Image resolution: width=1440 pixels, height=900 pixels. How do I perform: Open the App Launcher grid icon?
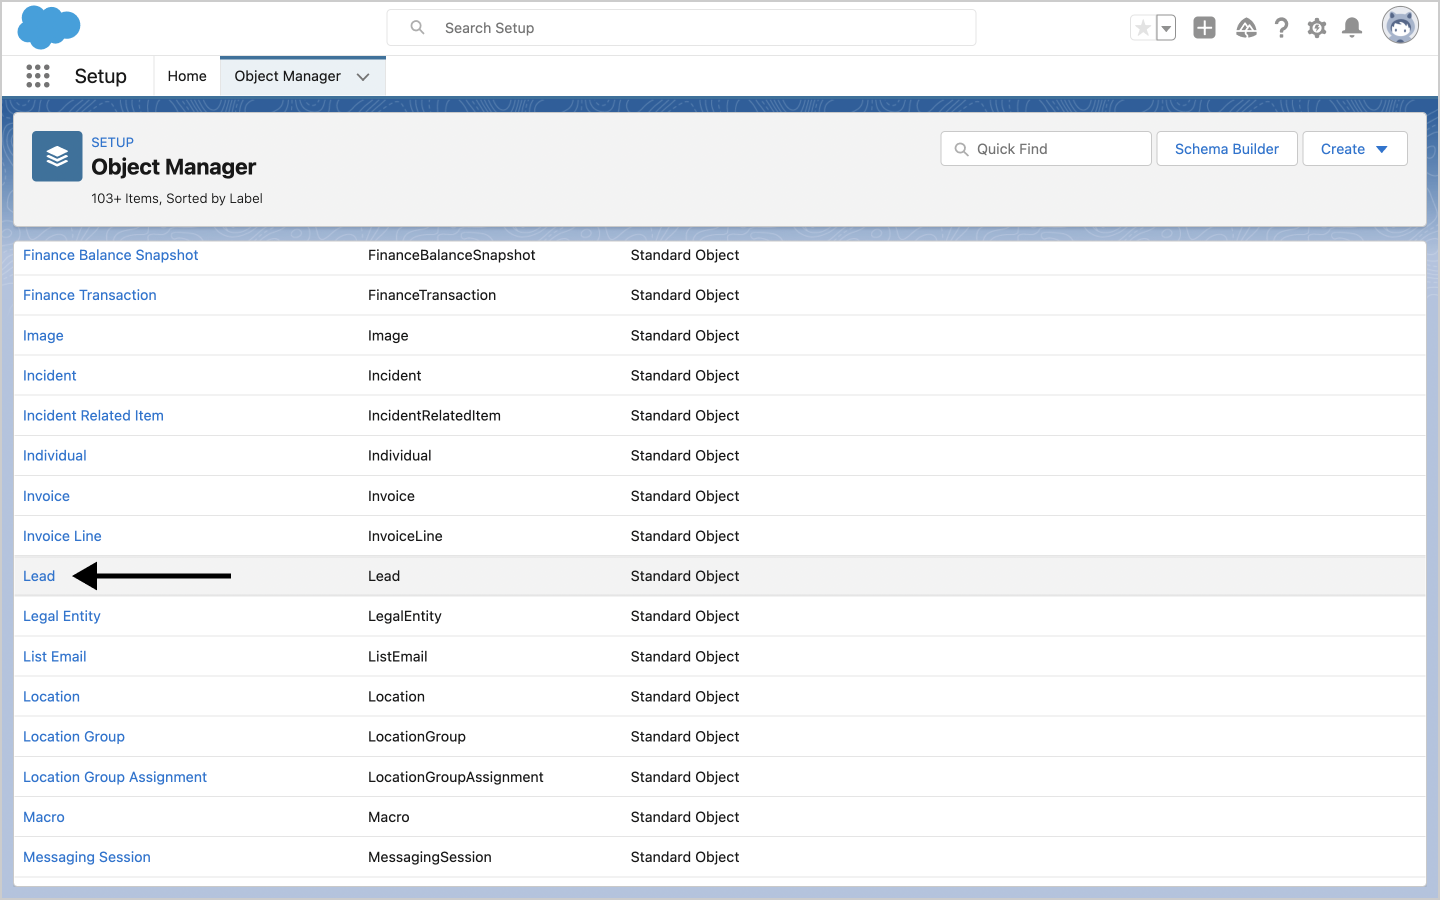click(x=38, y=76)
